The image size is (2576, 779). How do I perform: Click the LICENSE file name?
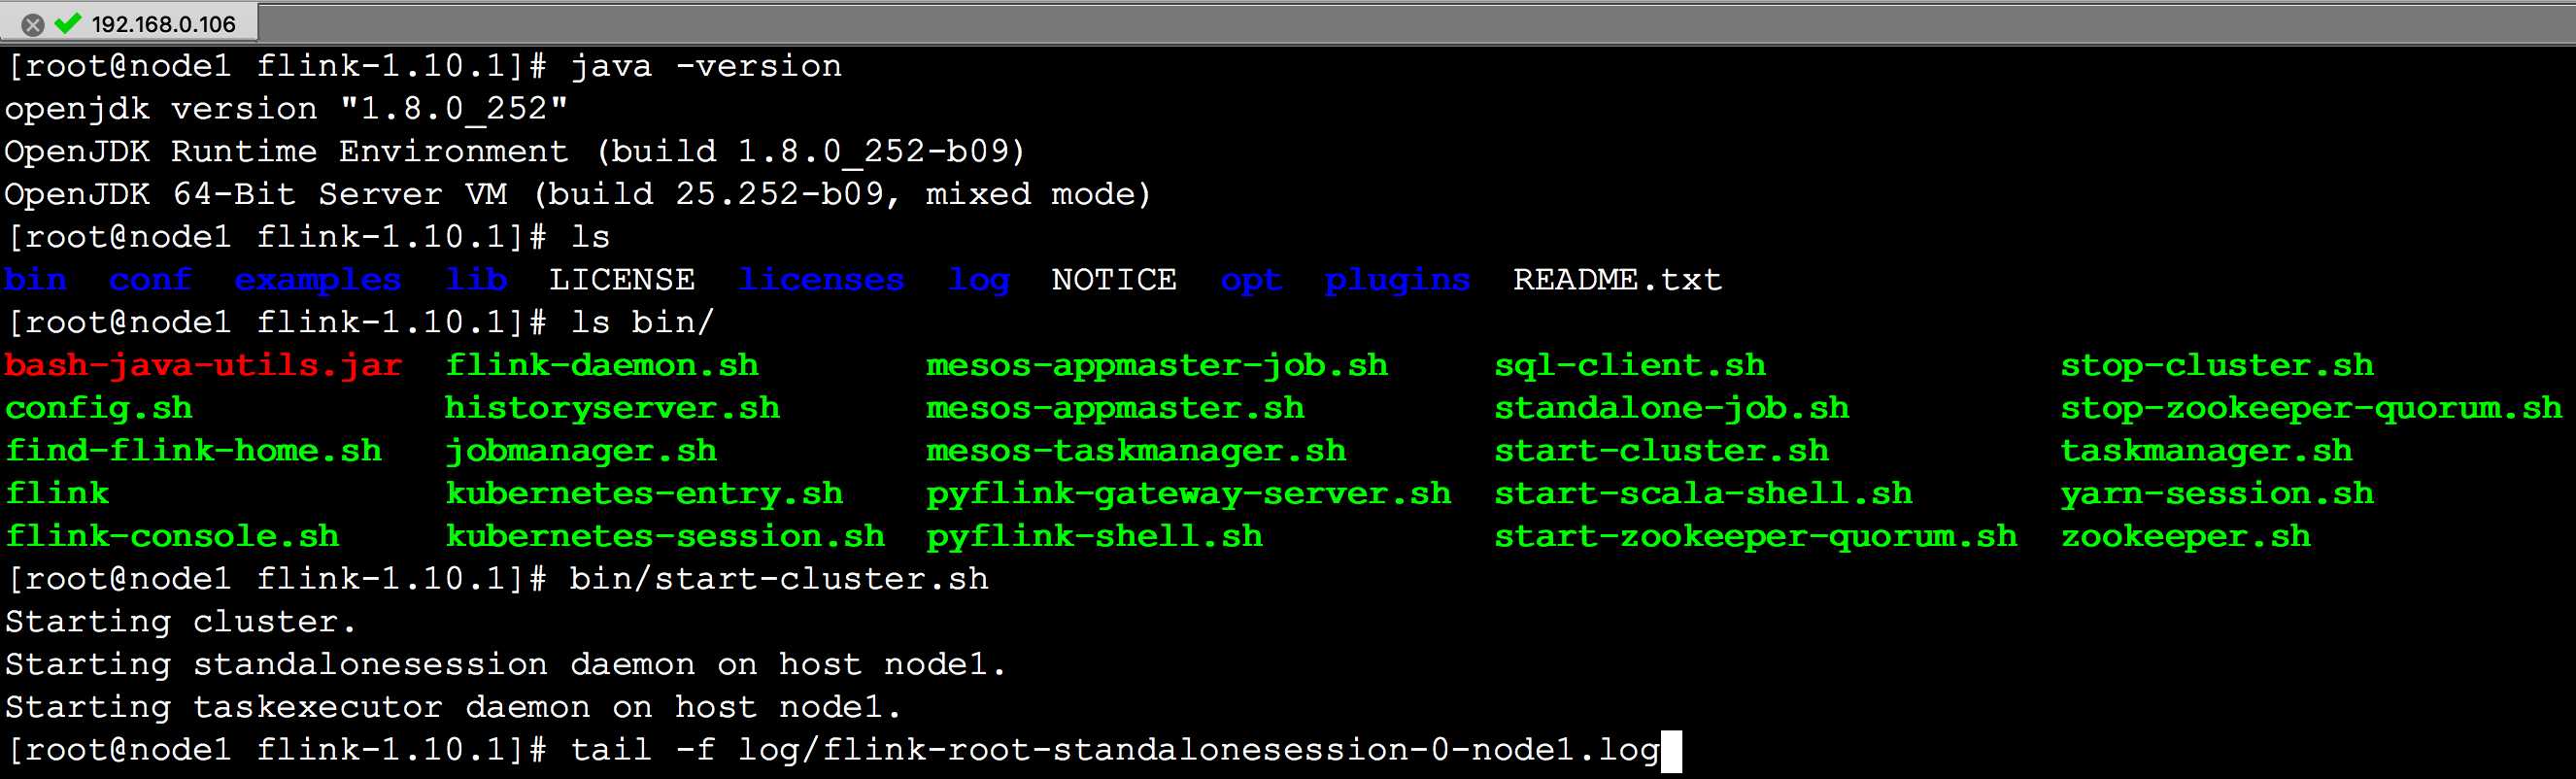tap(622, 280)
